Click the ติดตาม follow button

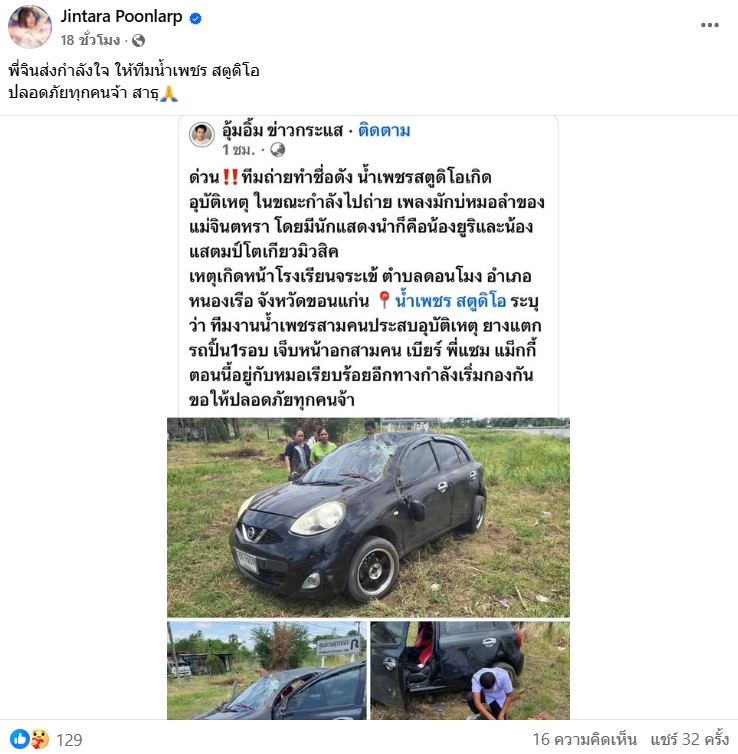(384, 130)
